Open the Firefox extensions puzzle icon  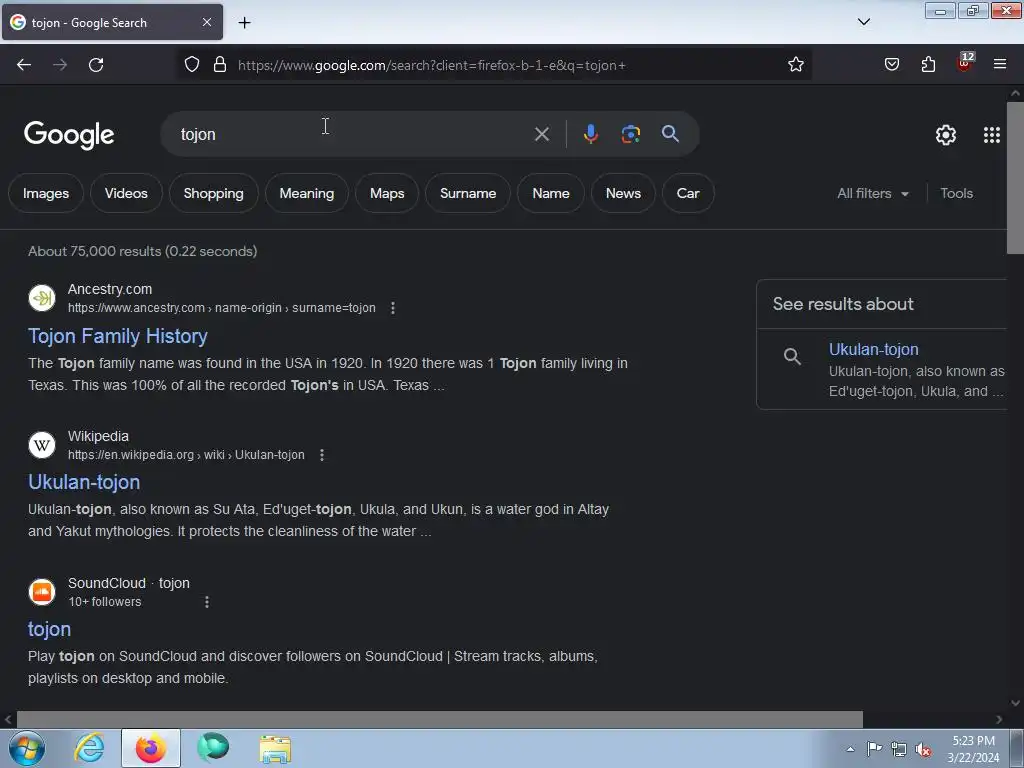(x=928, y=64)
